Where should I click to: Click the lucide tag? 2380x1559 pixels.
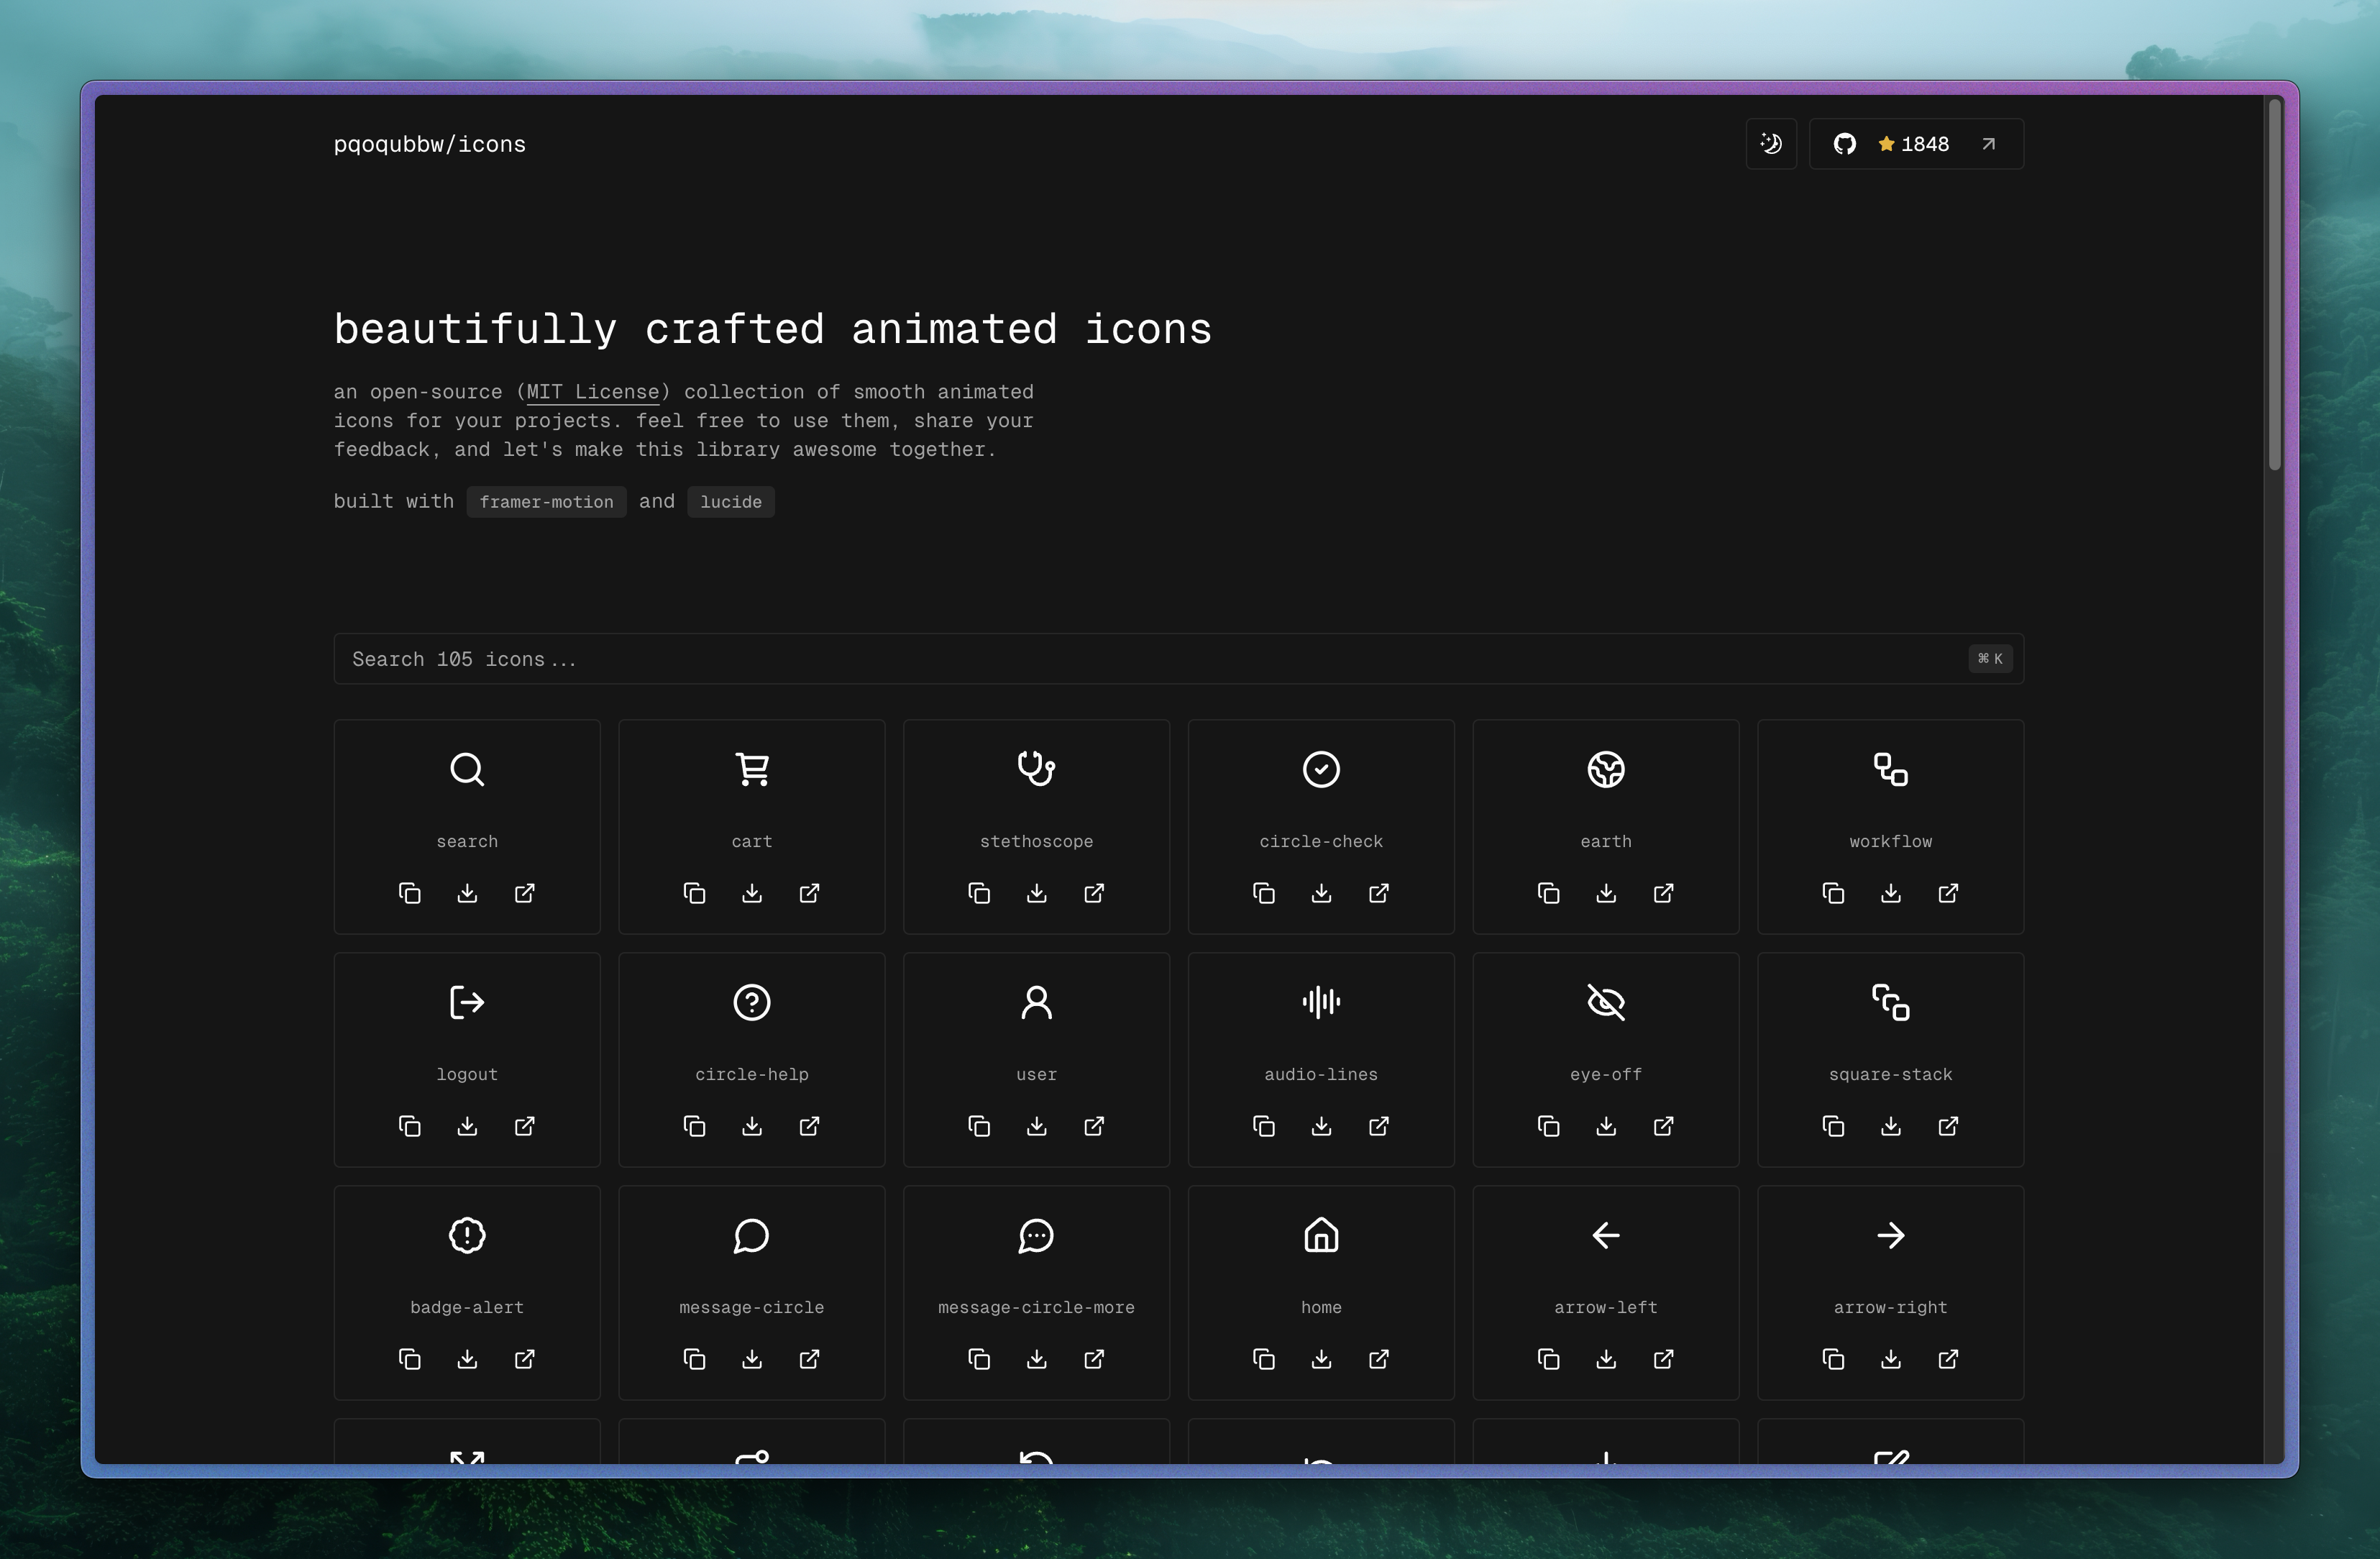(731, 502)
